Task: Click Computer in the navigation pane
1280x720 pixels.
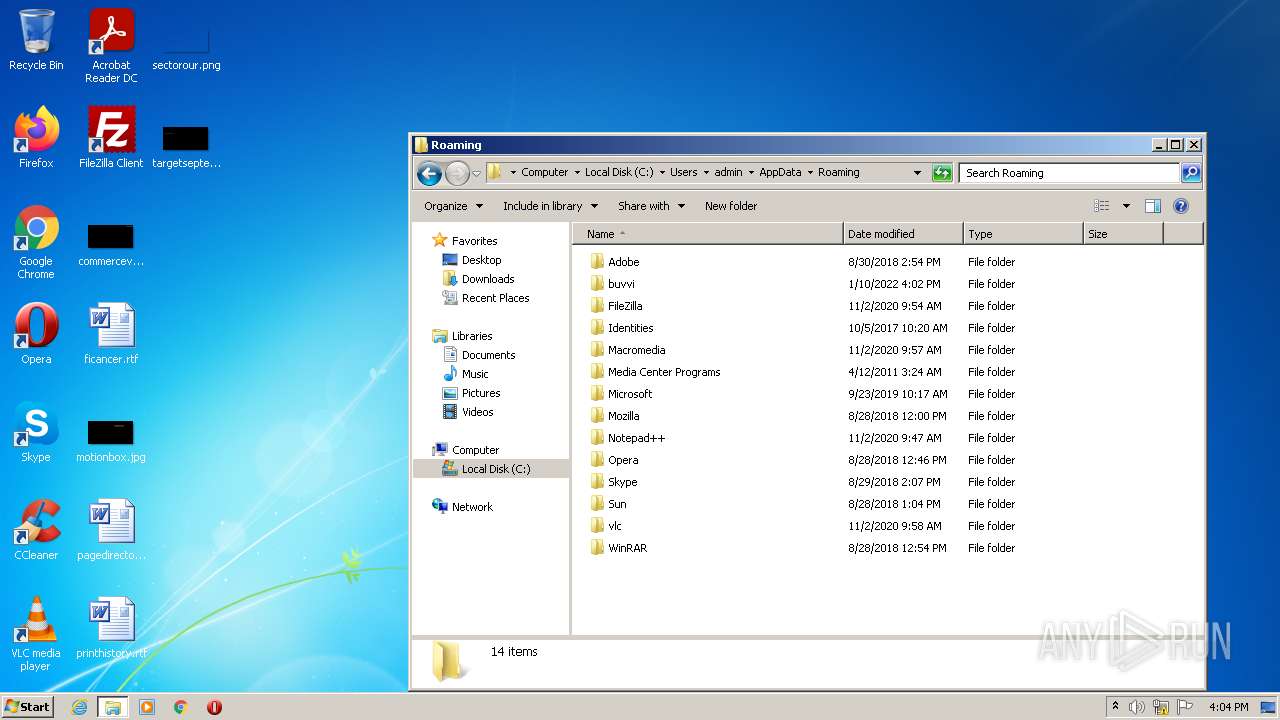Action: tap(475, 450)
